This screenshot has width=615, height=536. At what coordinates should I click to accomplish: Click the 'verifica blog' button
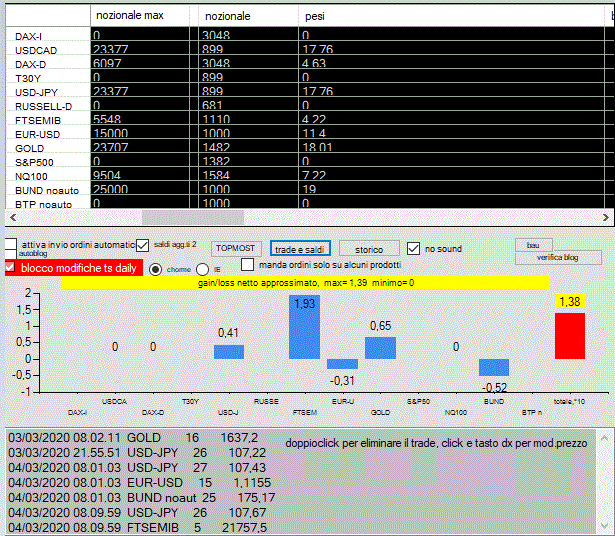(558, 257)
